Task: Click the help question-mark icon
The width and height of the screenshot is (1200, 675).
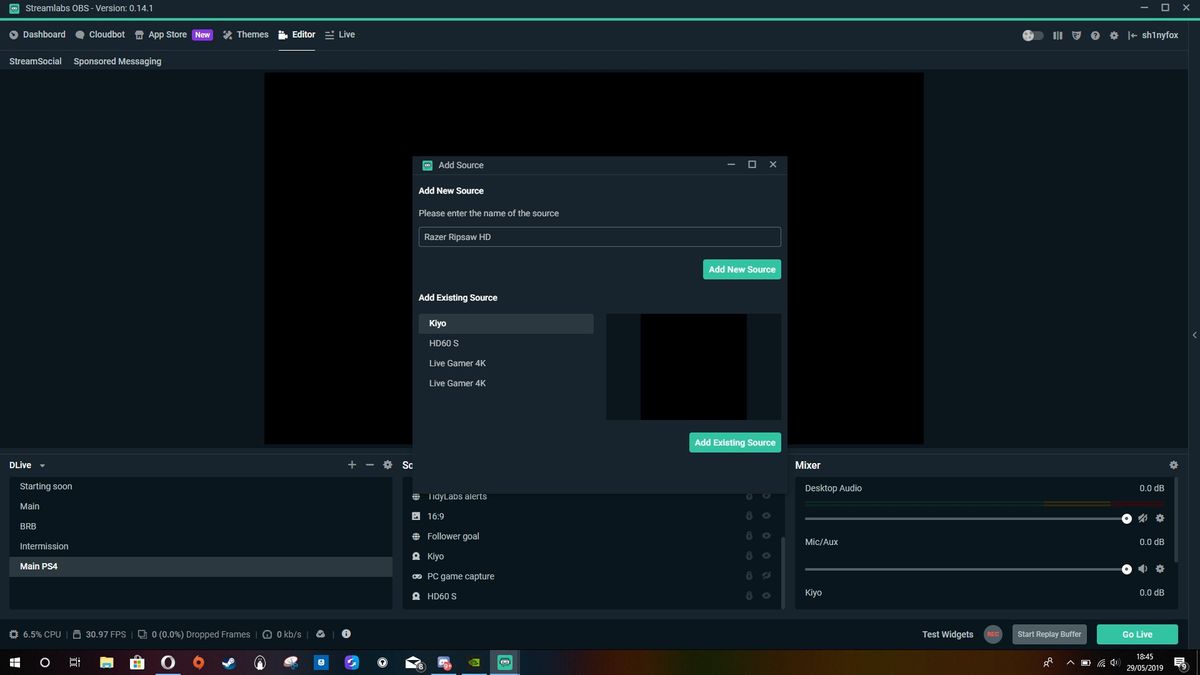Action: [x=1096, y=34]
